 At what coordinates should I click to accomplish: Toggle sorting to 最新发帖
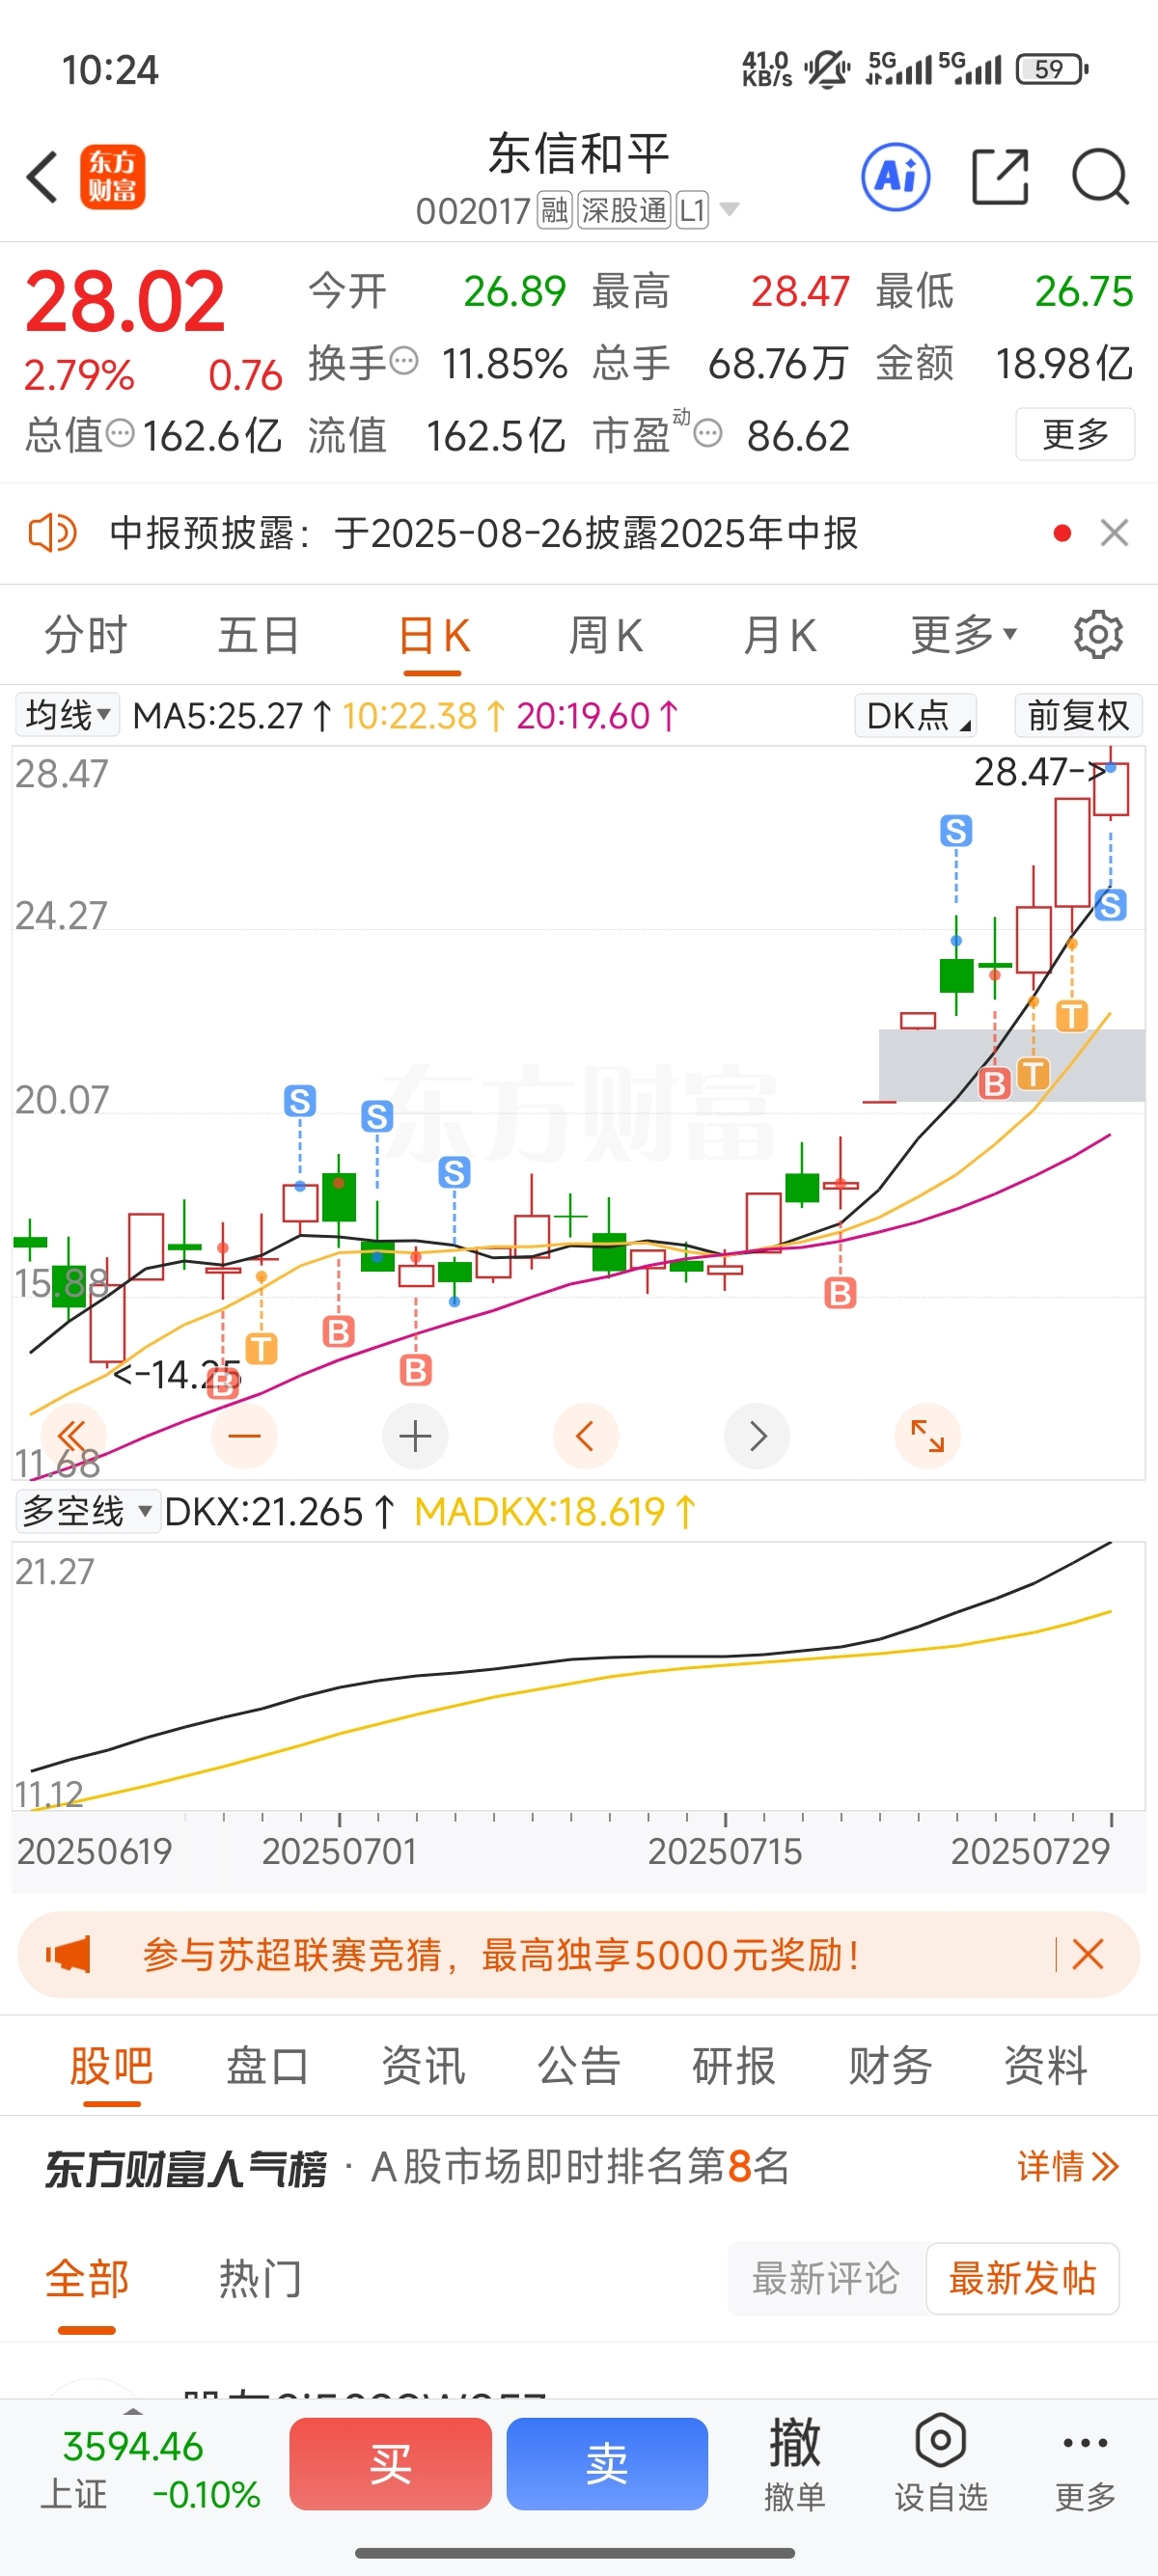click(1022, 2279)
